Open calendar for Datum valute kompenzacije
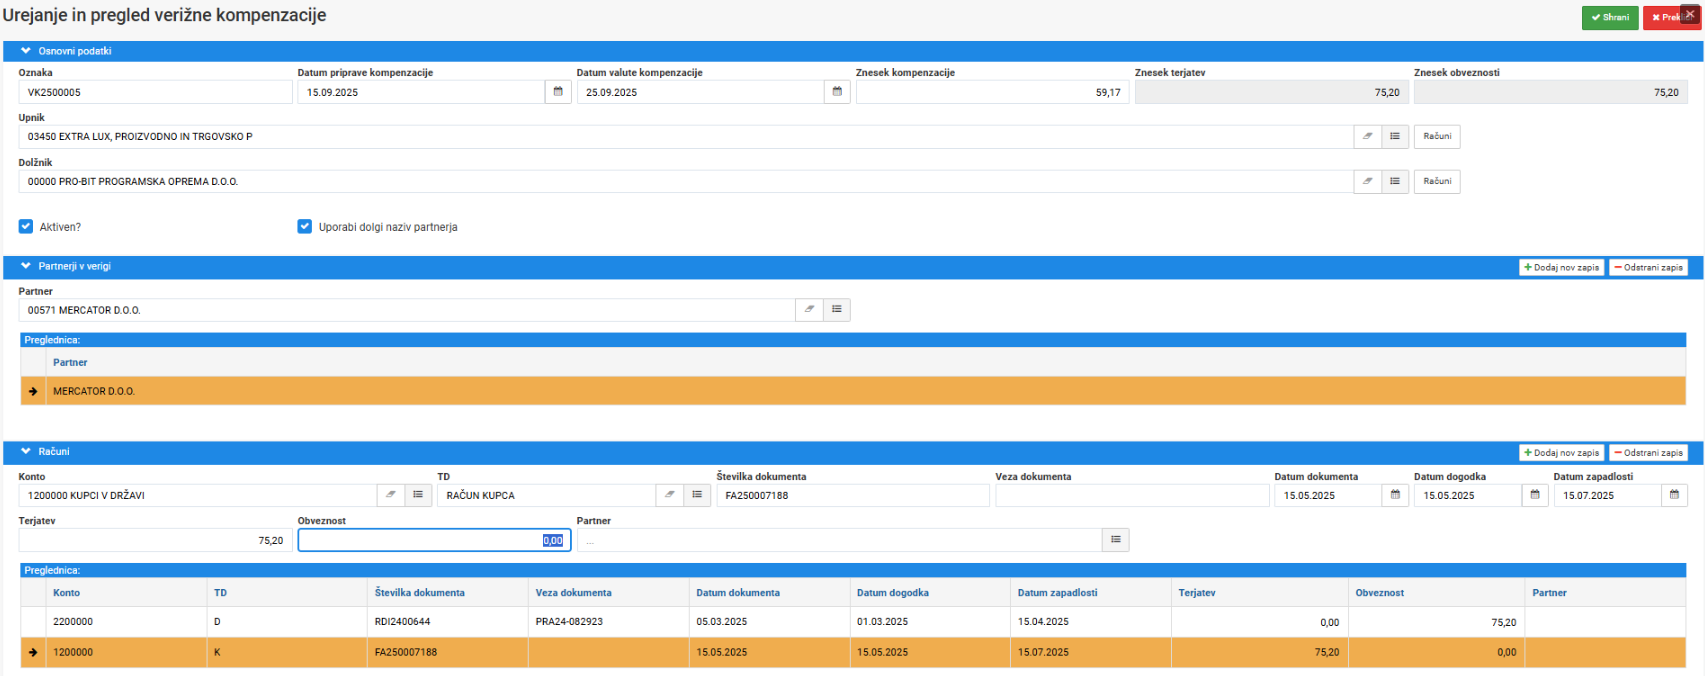 click(837, 92)
